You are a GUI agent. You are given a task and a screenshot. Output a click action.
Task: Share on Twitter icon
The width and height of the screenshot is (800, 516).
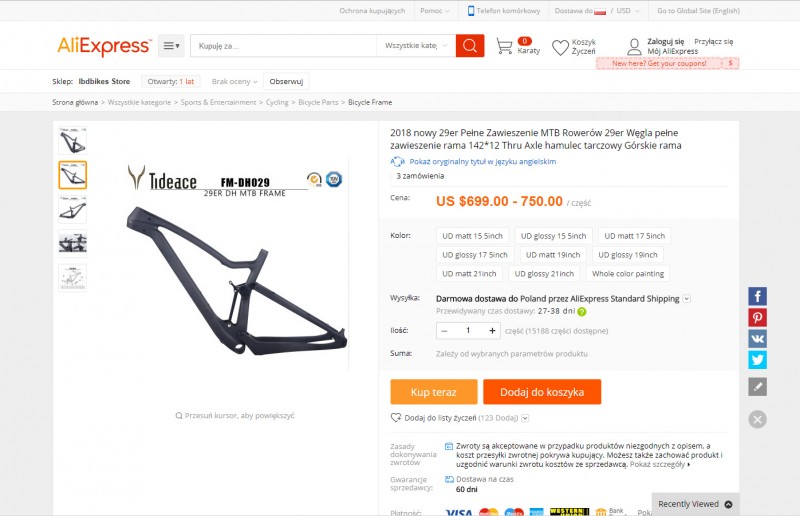757,360
